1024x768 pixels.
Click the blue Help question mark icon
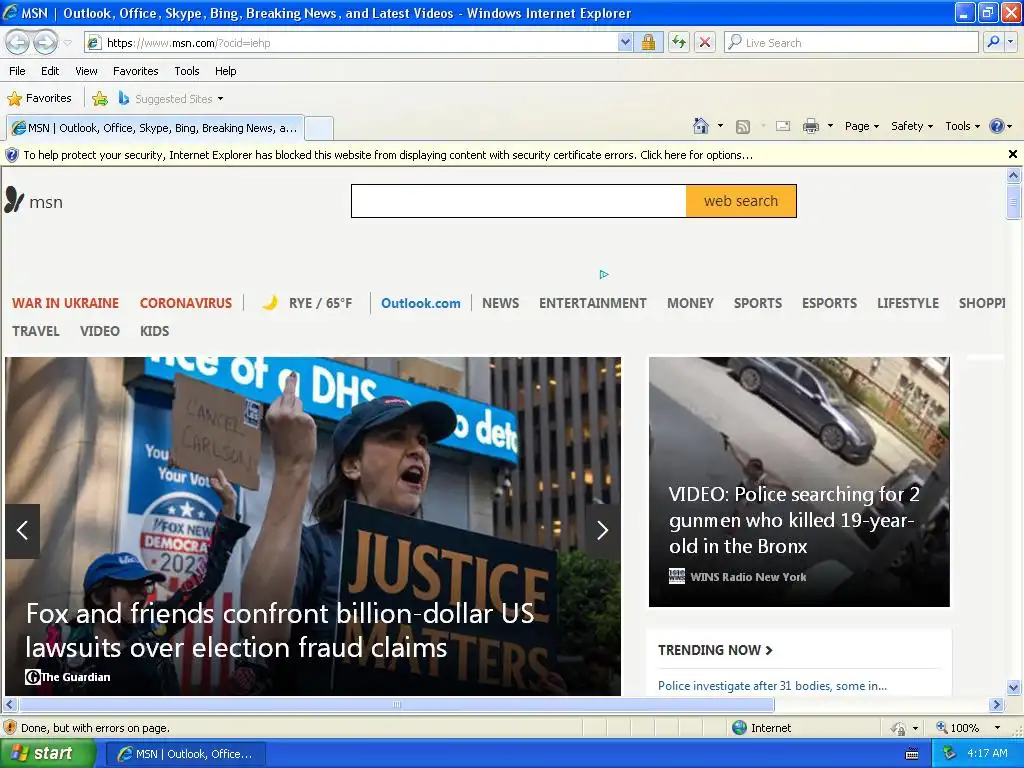[997, 126]
